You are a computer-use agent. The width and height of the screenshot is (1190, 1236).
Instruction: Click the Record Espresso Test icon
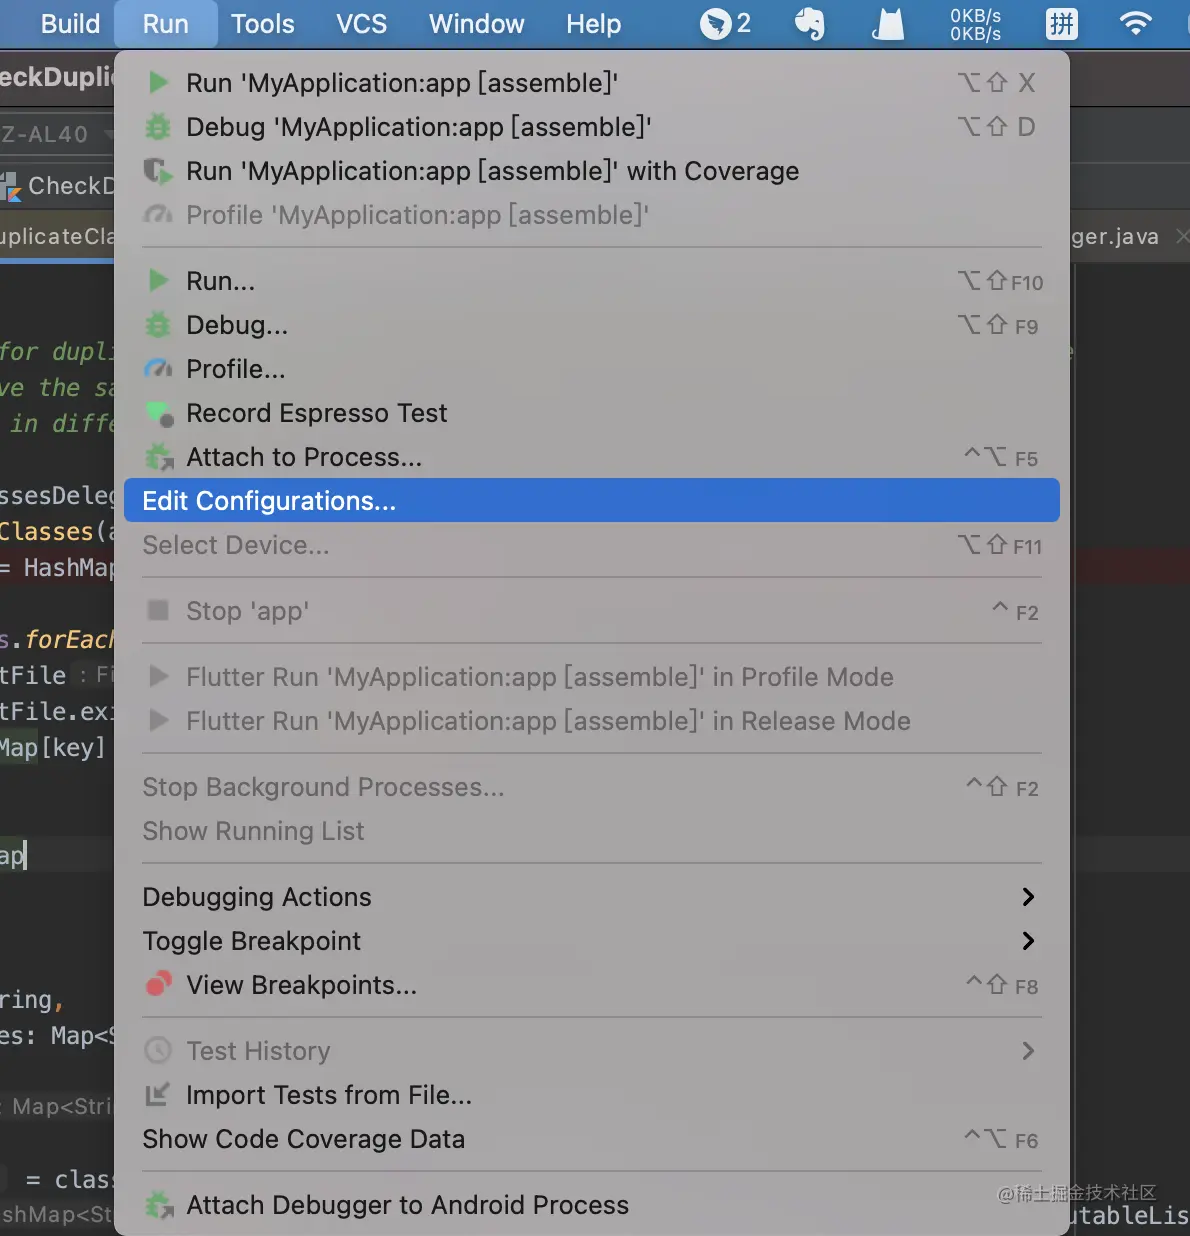[x=159, y=413]
